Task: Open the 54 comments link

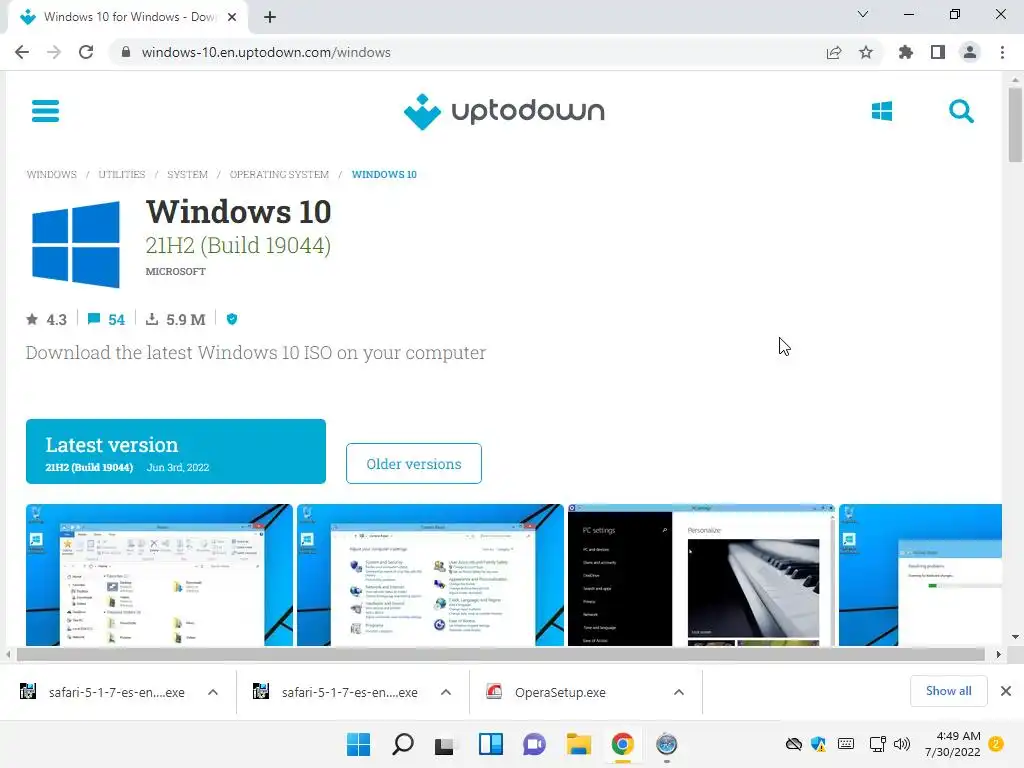Action: (x=106, y=319)
